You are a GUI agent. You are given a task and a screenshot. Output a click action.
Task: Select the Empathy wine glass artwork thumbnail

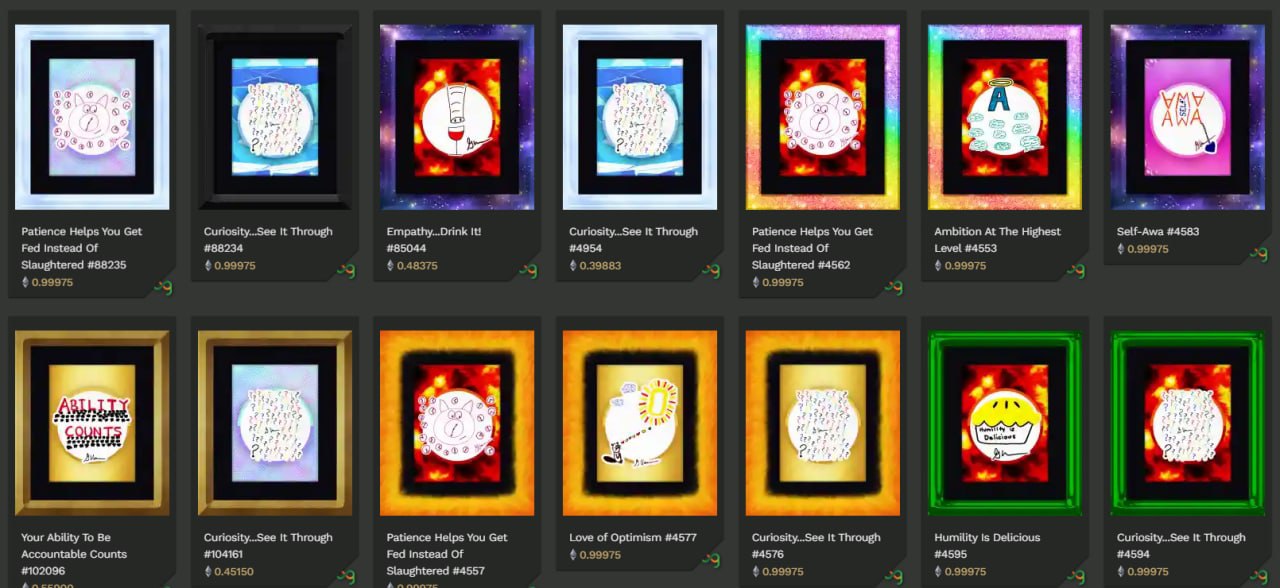457,117
